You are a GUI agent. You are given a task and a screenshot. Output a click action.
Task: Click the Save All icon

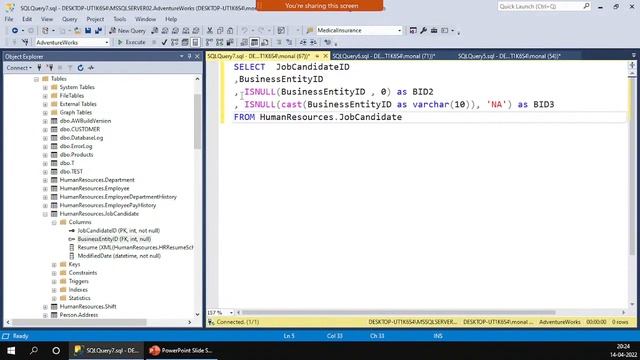click(98, 31)
